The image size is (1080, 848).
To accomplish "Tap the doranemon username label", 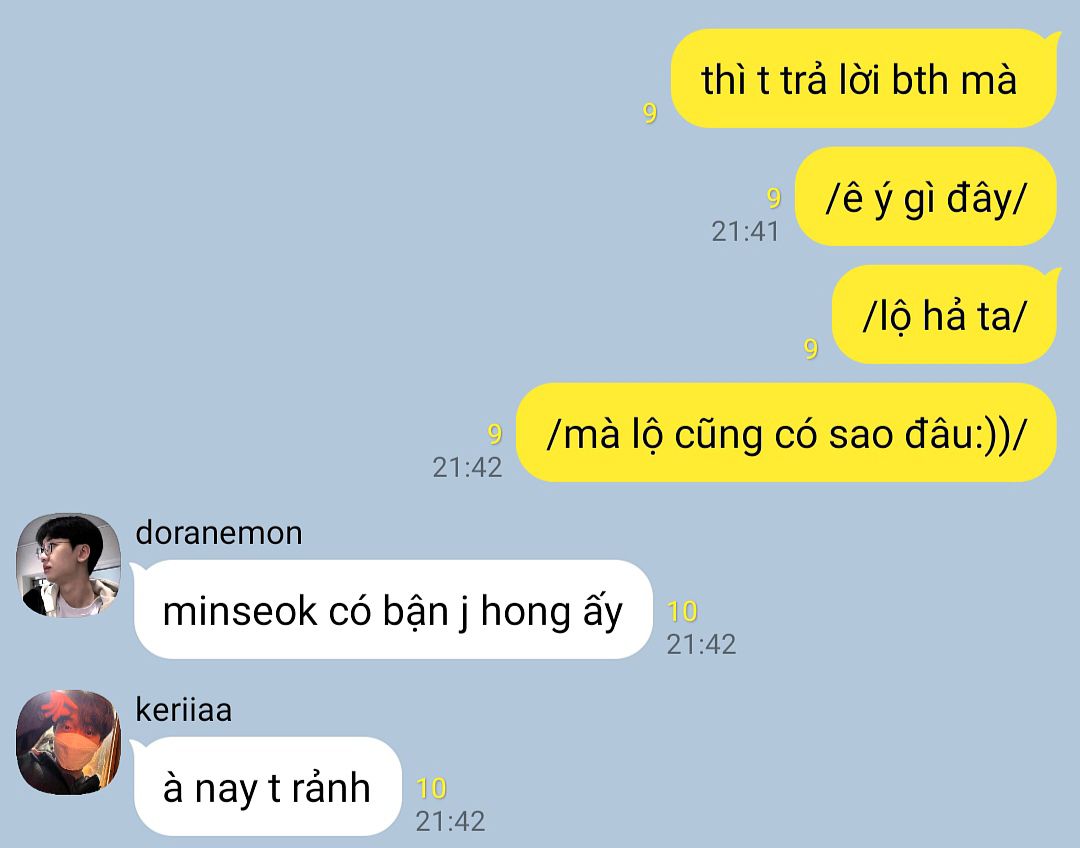I will point(219,533).
